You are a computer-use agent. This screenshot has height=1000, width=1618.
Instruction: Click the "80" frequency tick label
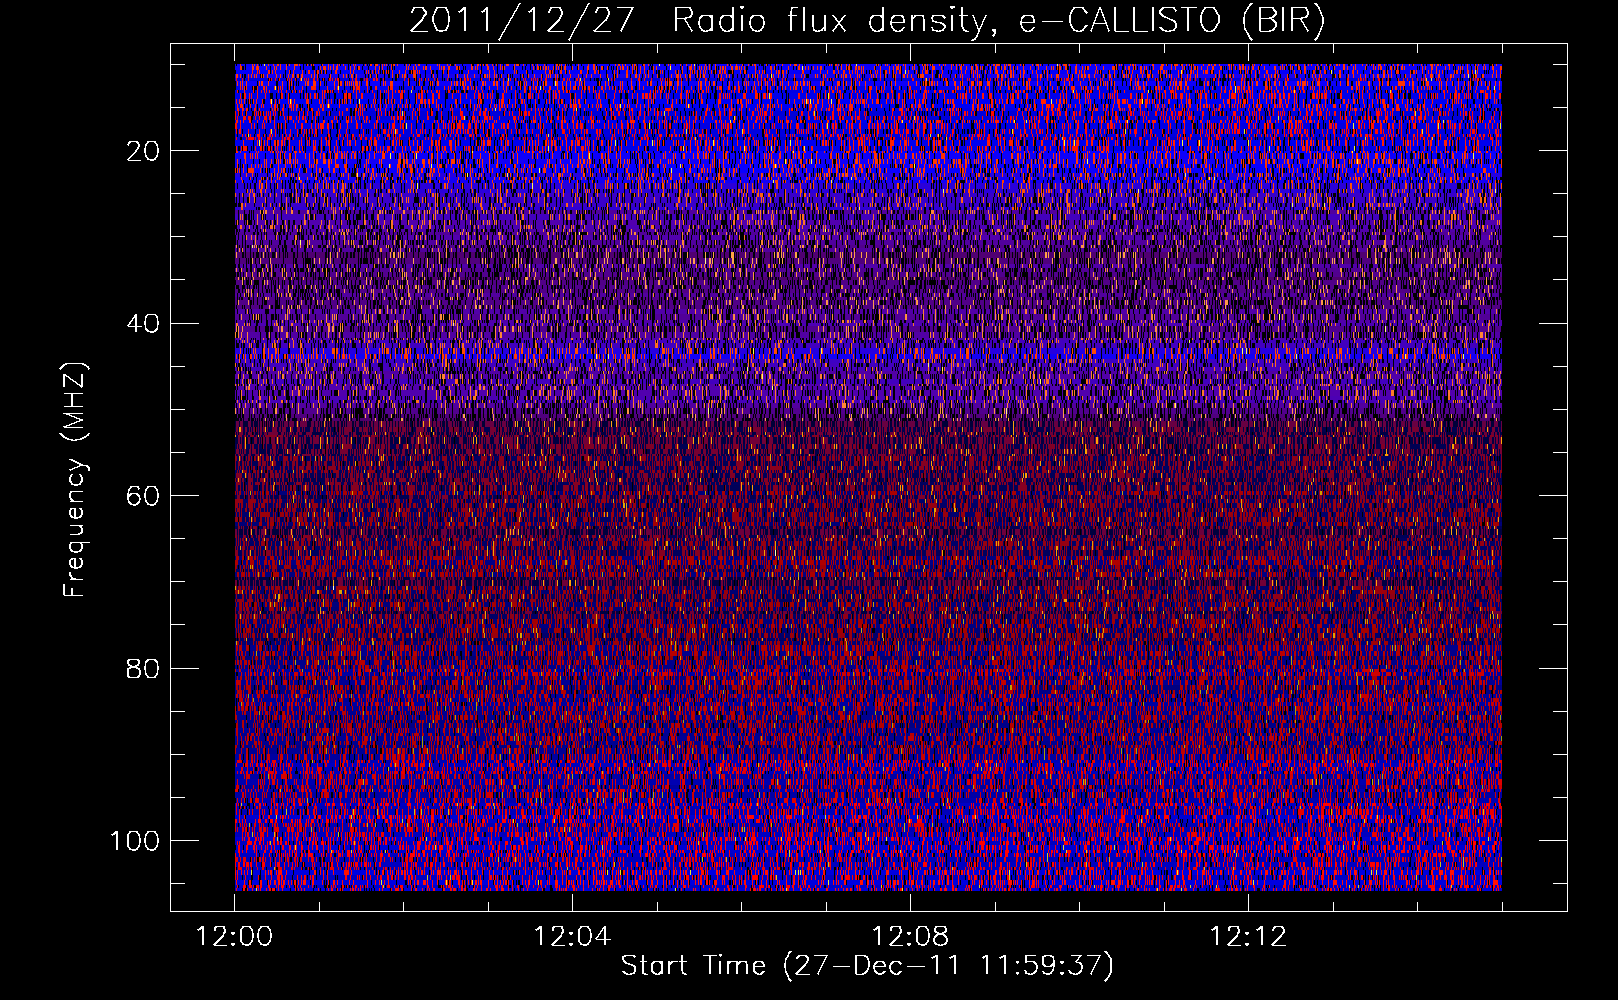coord(144,668)
